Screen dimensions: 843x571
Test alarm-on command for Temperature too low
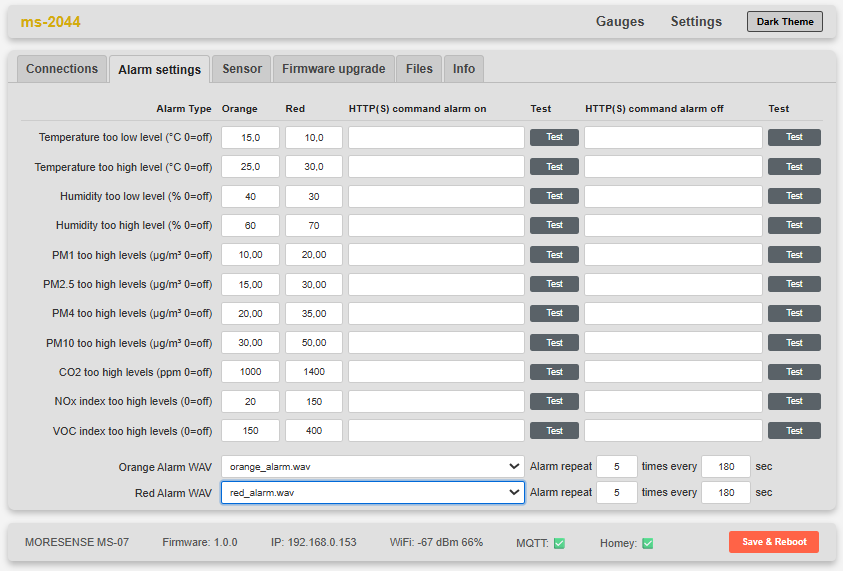(554, 138)
